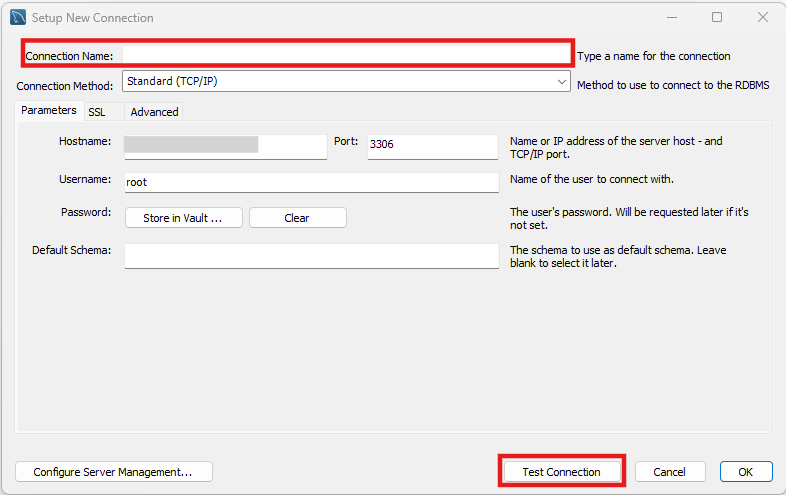The width and height of the screenshot is (786, 495).
Task: Cancel the new connection setup
Action: coord(669,472)
